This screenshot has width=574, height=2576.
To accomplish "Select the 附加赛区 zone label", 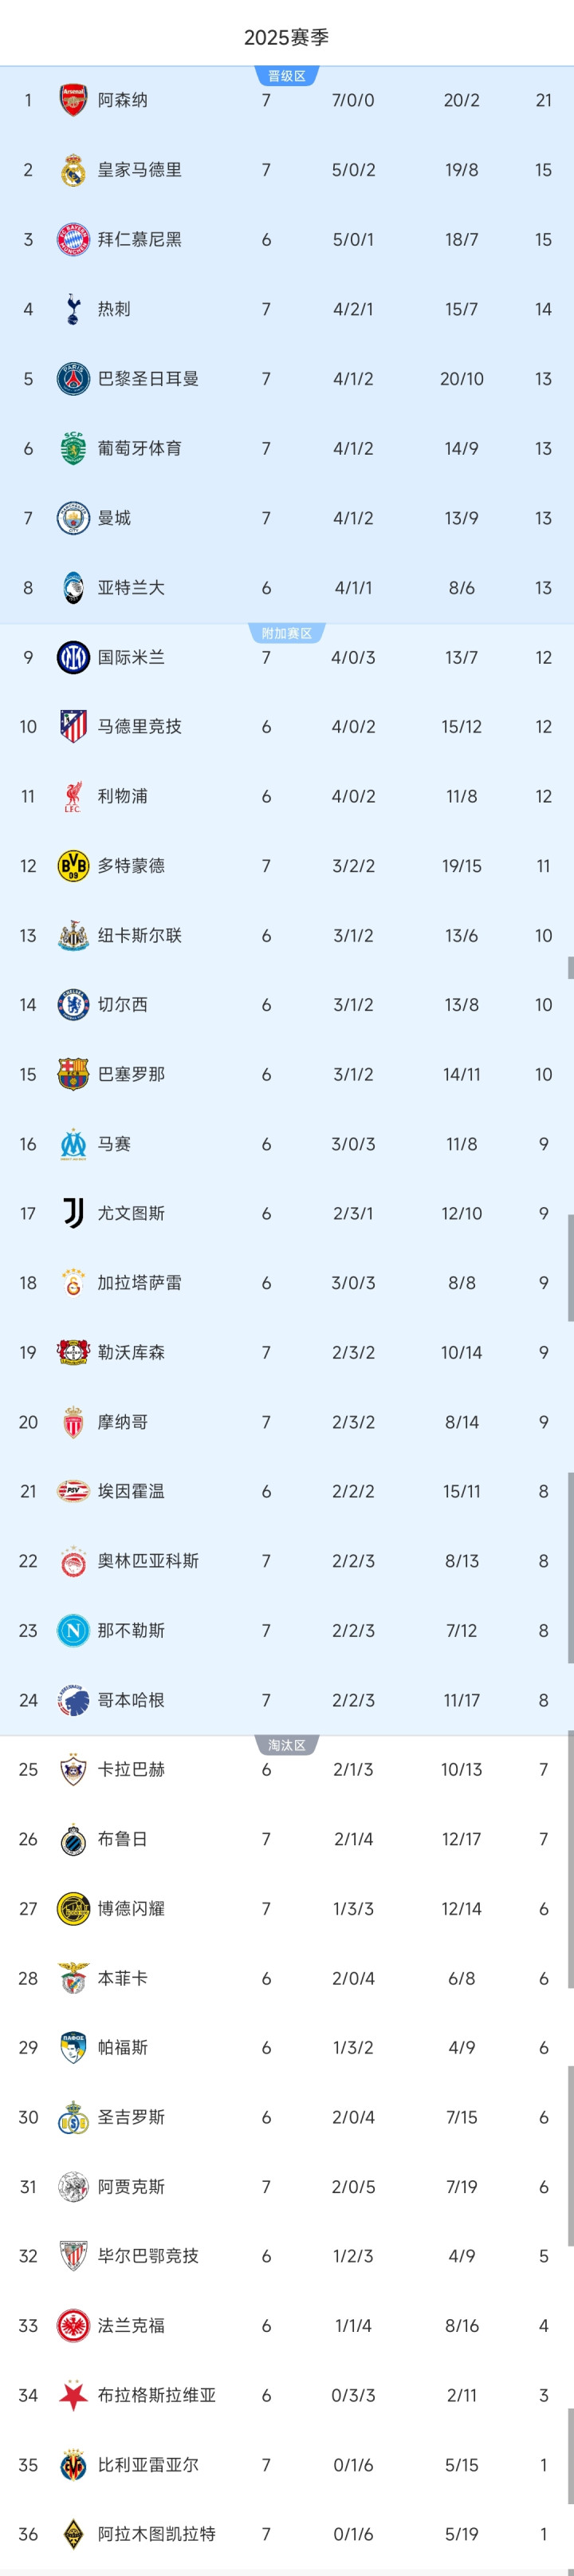I will coord(287,633).
